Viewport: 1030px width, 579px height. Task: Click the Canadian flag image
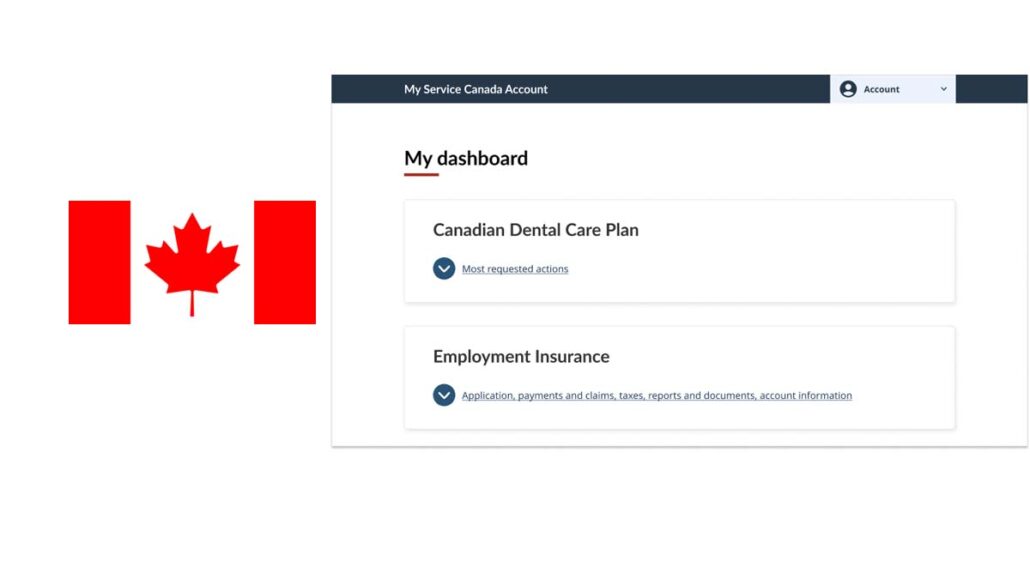point(192,262)
